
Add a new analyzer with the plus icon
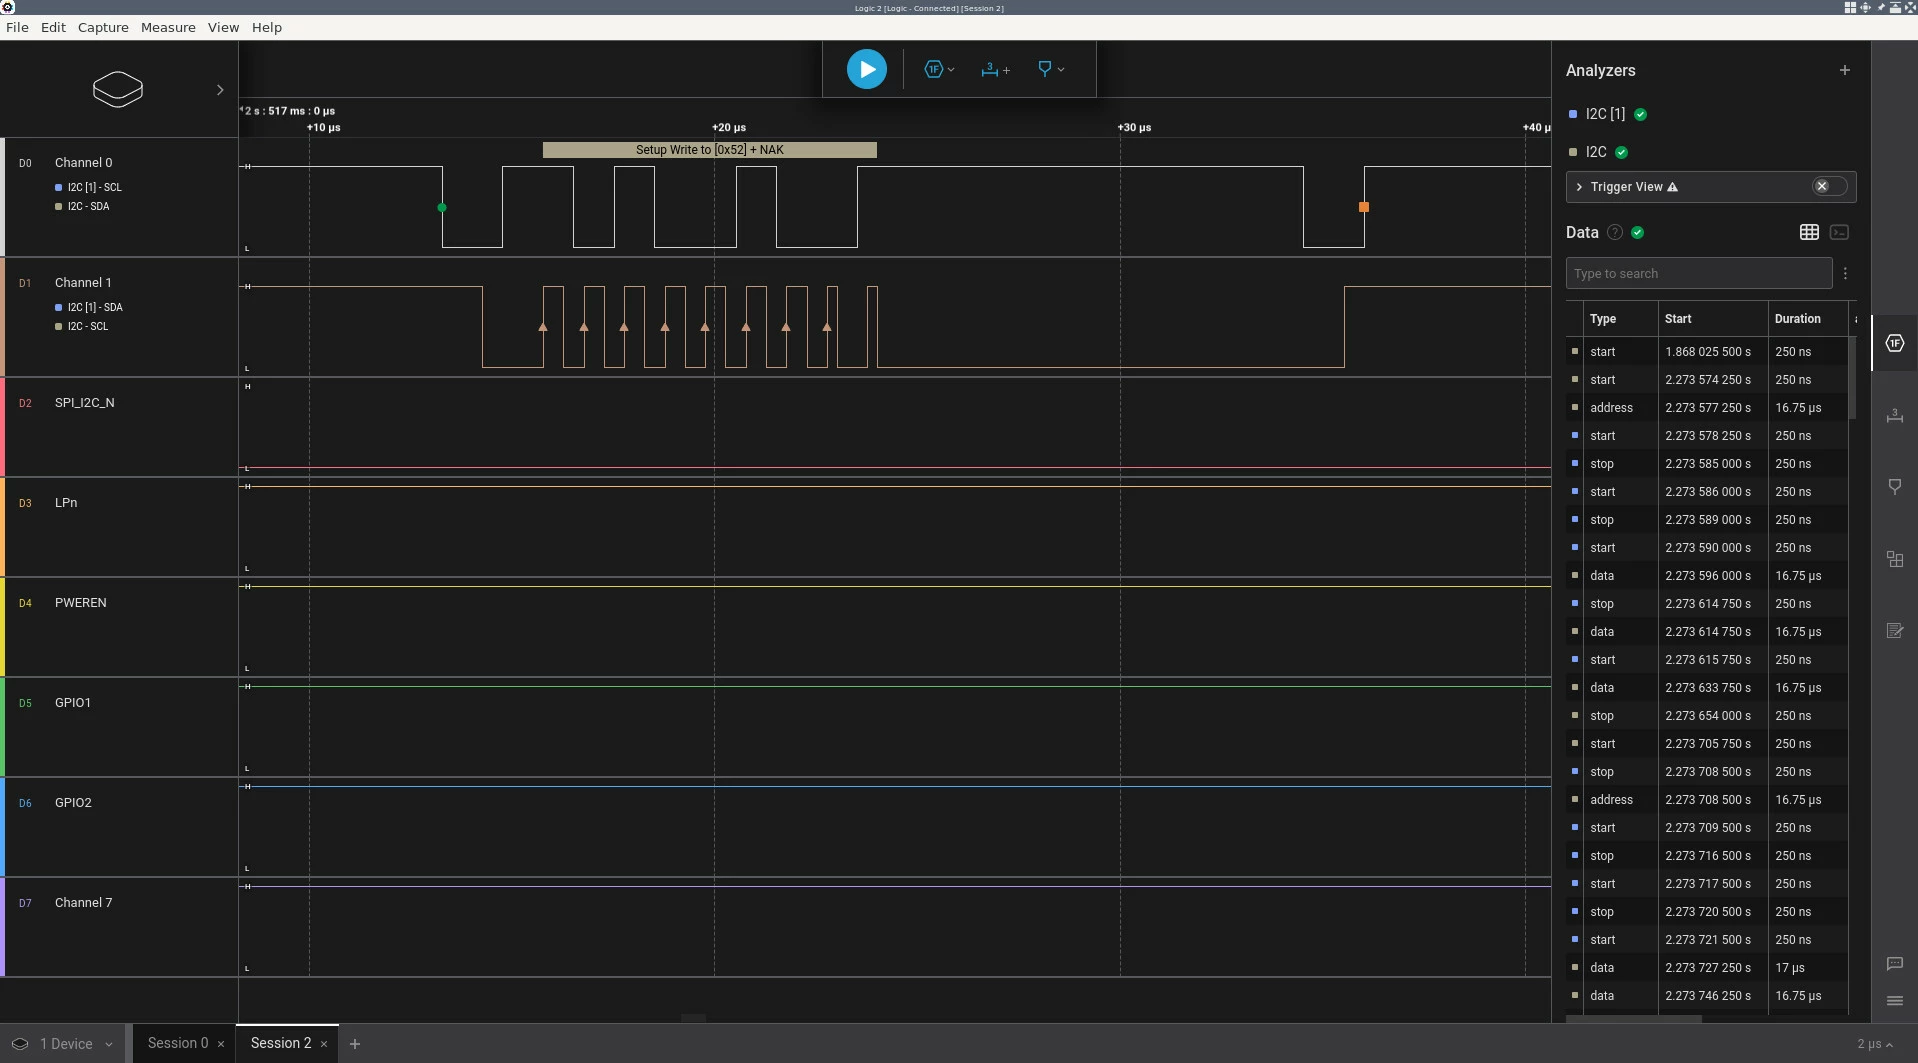click(1844, 70)
